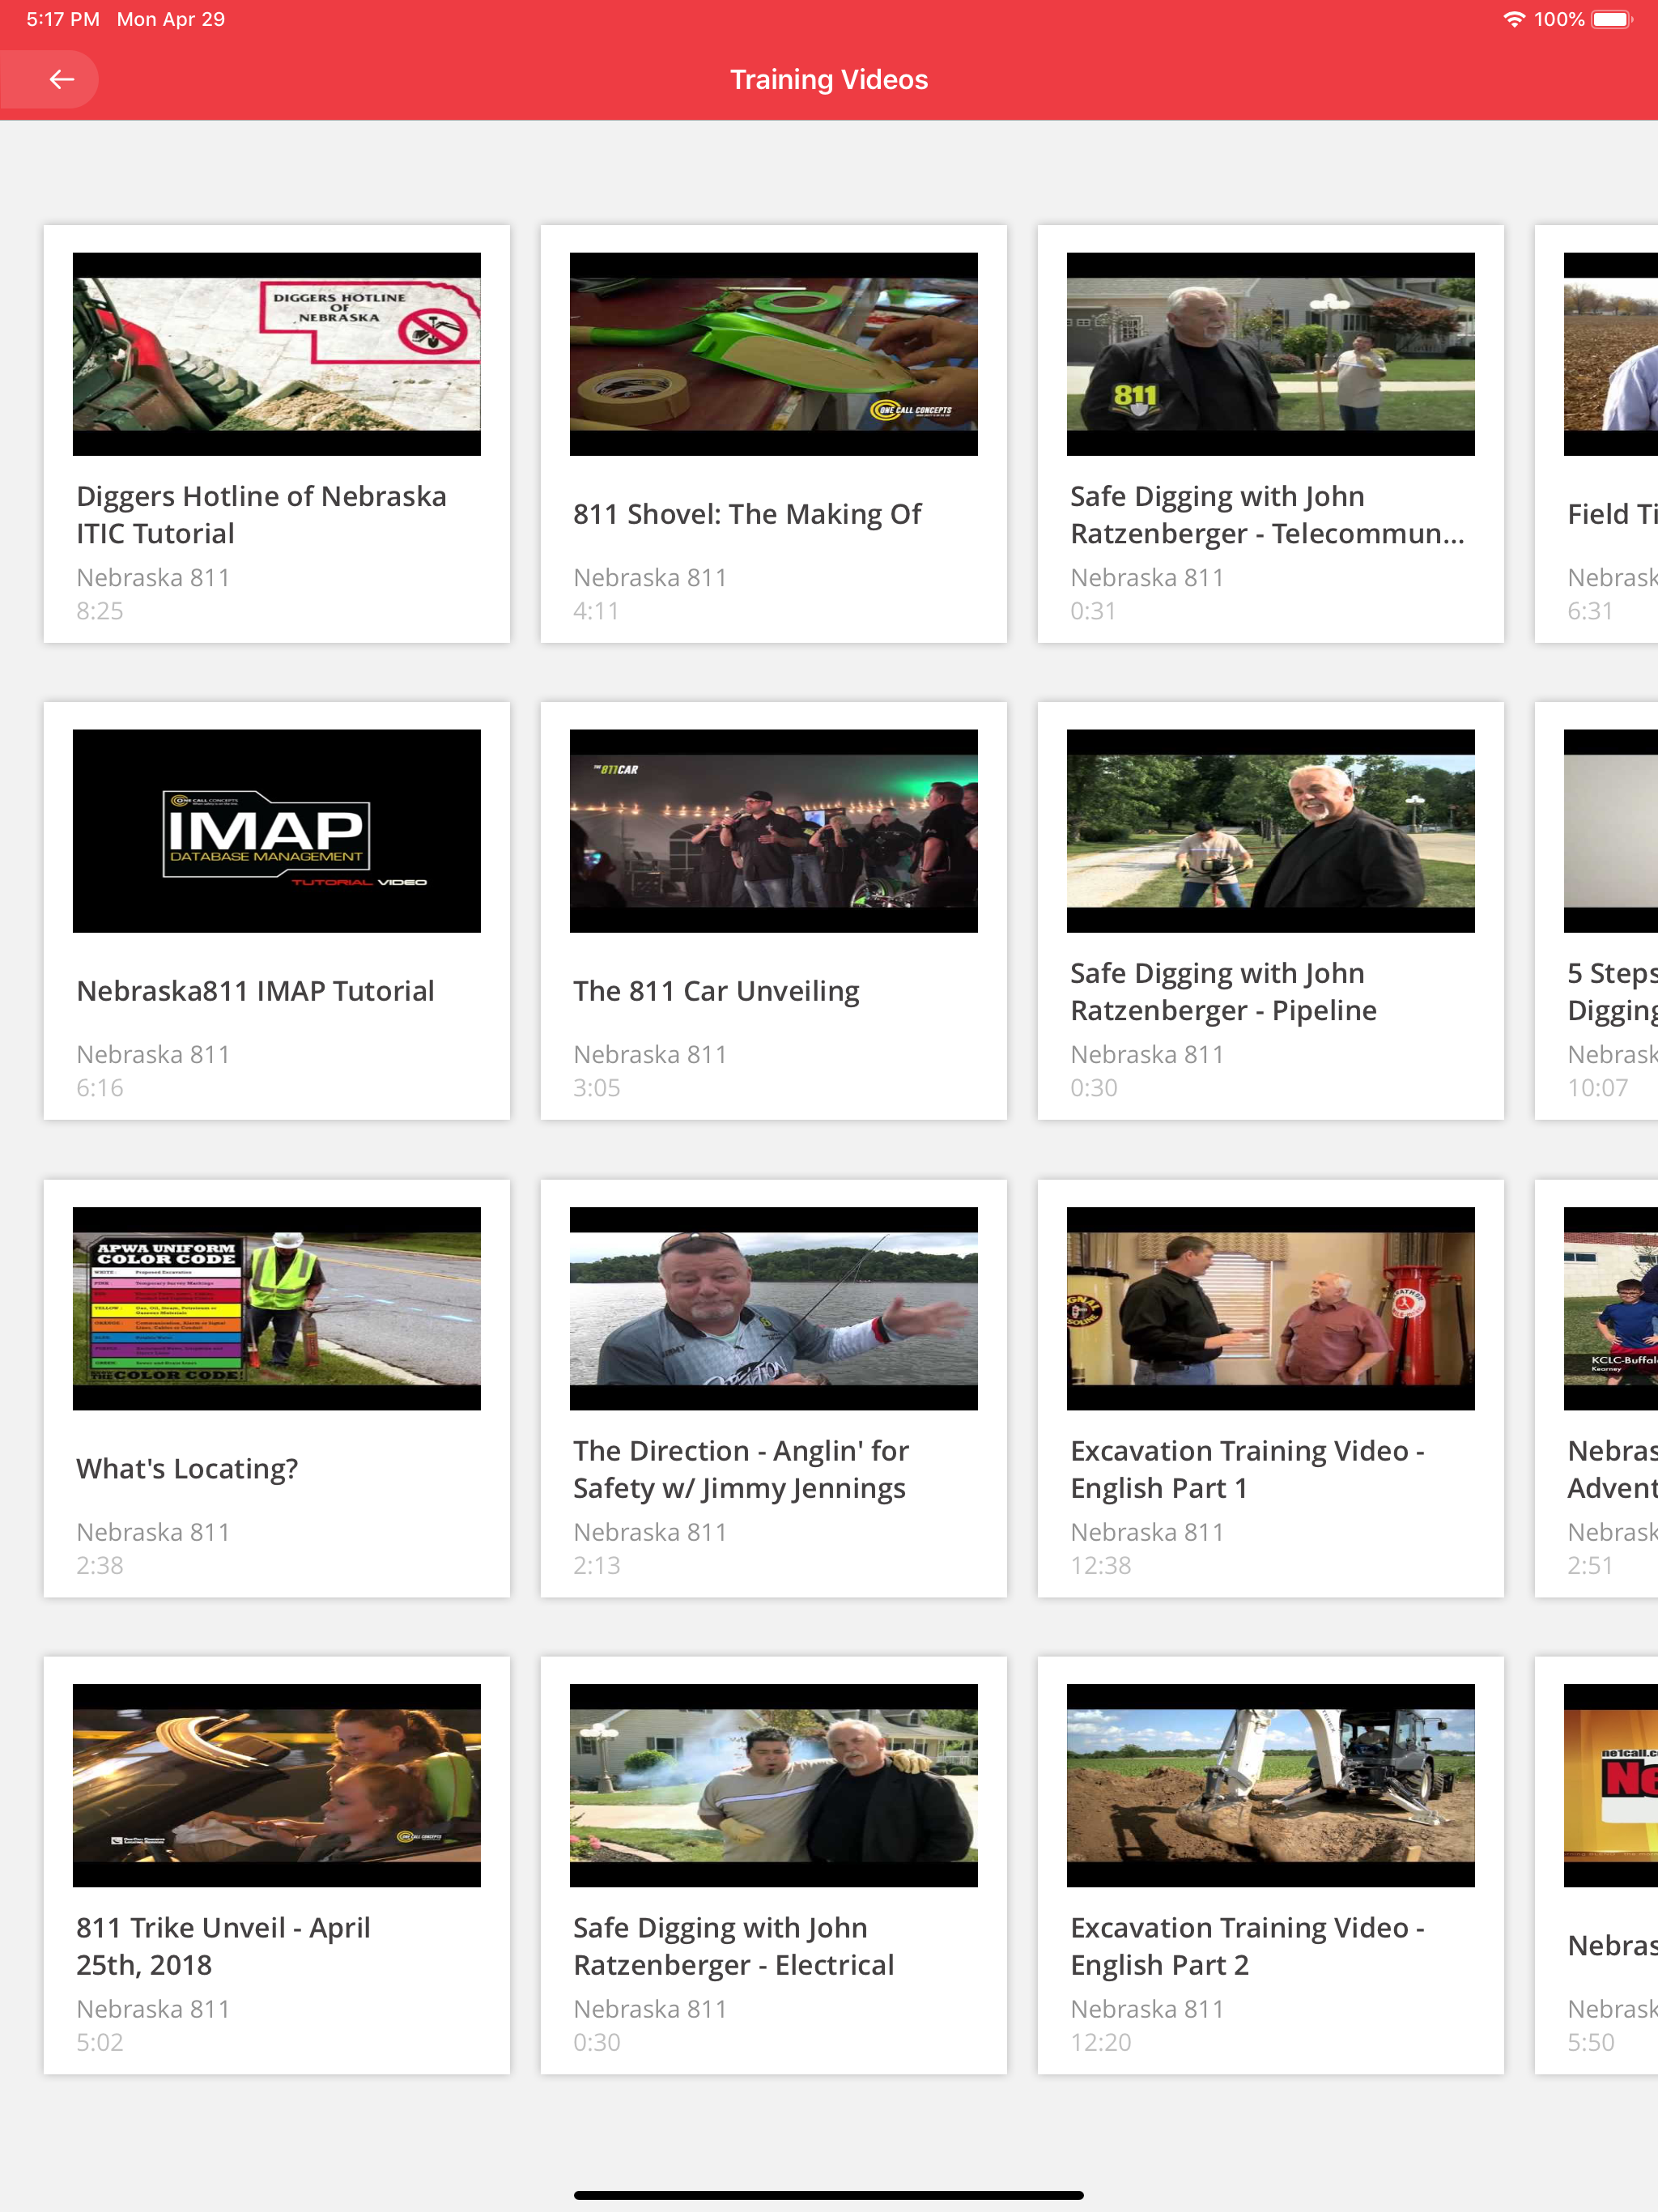This screenshot has height=2212, width=1658.
Task: Open the IMAP Database Management thumbnail
Action: click(277, 831)
